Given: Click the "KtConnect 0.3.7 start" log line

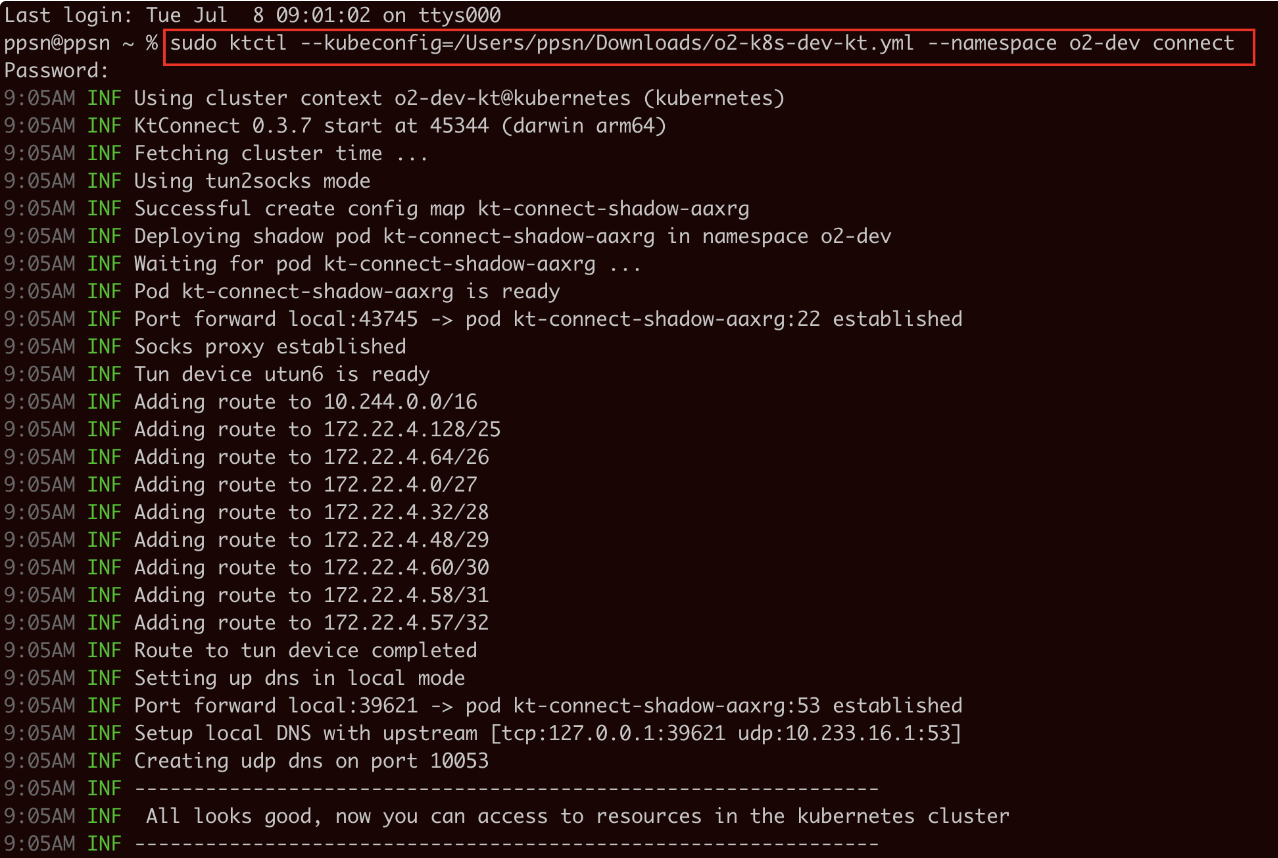Looking at the screenshot, I should [x=400, y=126].
